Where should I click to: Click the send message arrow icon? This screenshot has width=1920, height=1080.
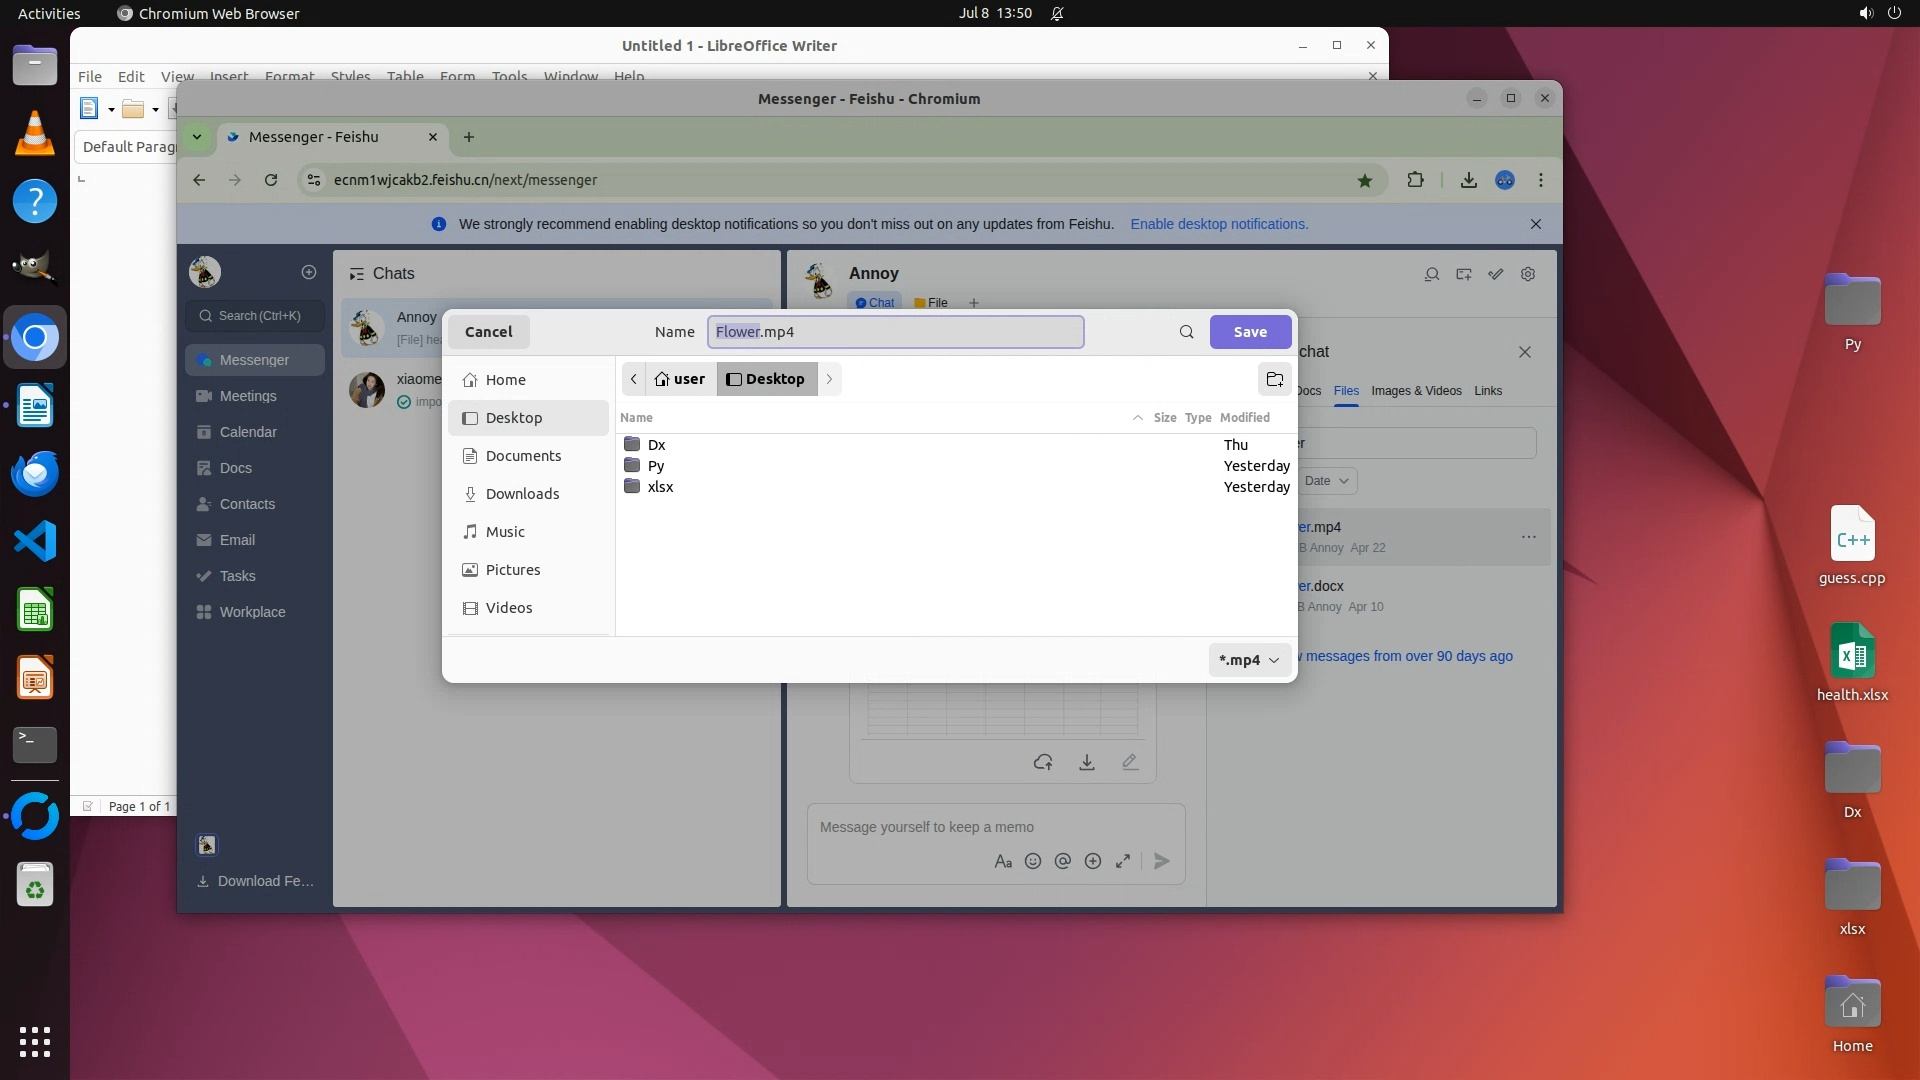(x=1161, y=861)
